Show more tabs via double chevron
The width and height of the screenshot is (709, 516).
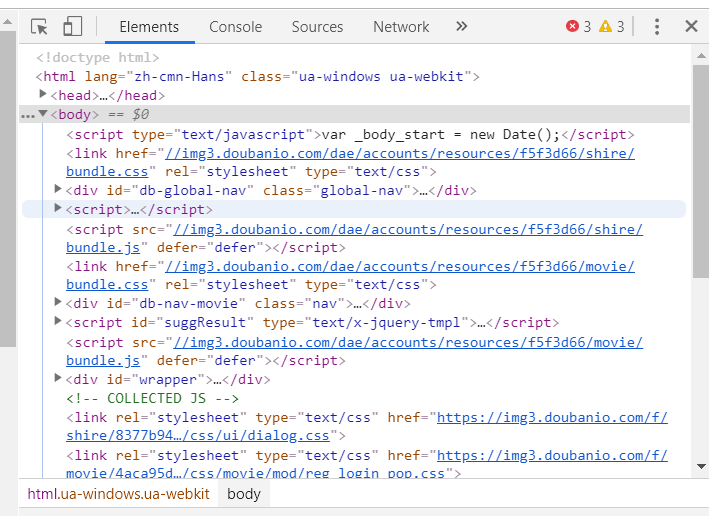click(461, 26)
